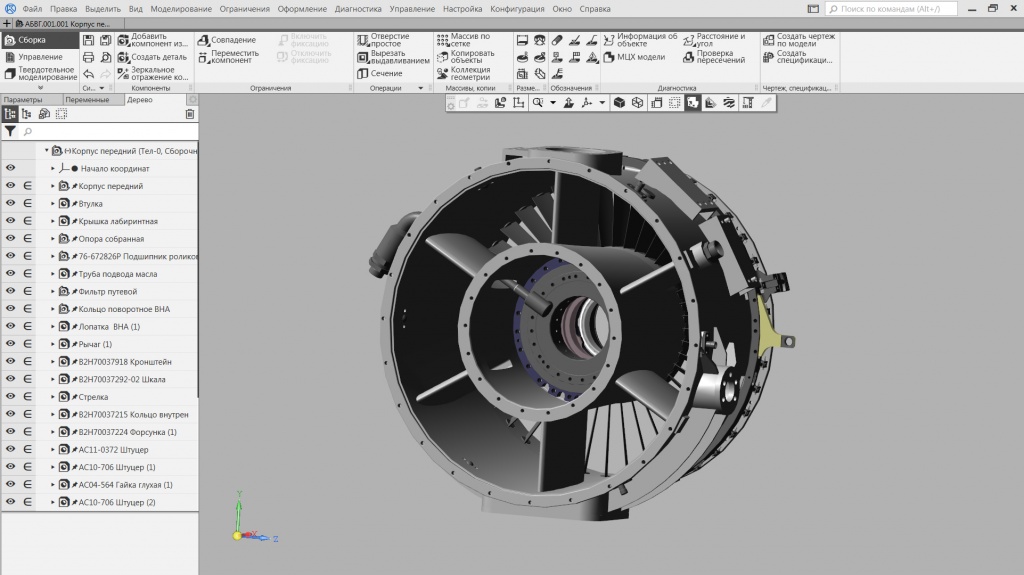This screenshot has height=575, width=1024.
Task: Click the Save icon in the toolbar
Action: (89, 40)
